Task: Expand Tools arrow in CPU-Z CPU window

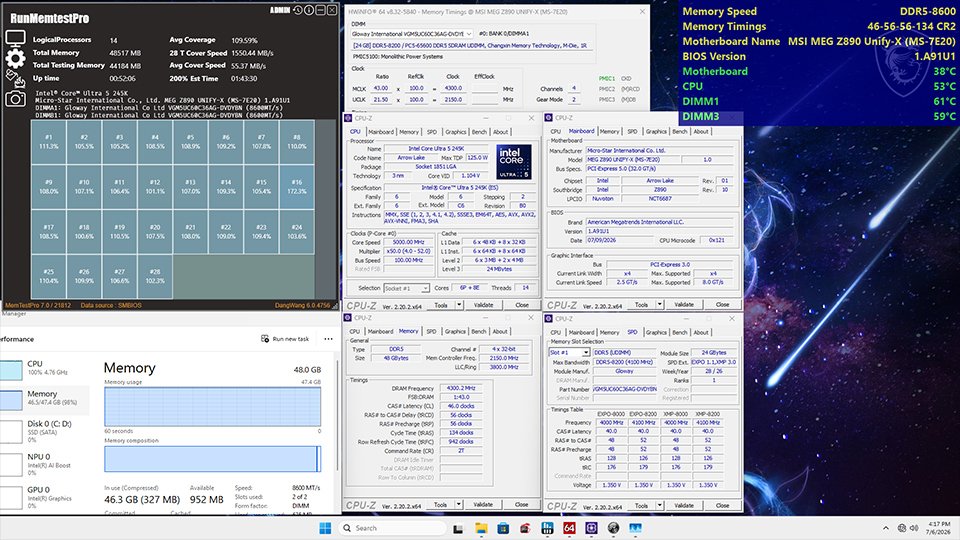Action: point(459,304)
